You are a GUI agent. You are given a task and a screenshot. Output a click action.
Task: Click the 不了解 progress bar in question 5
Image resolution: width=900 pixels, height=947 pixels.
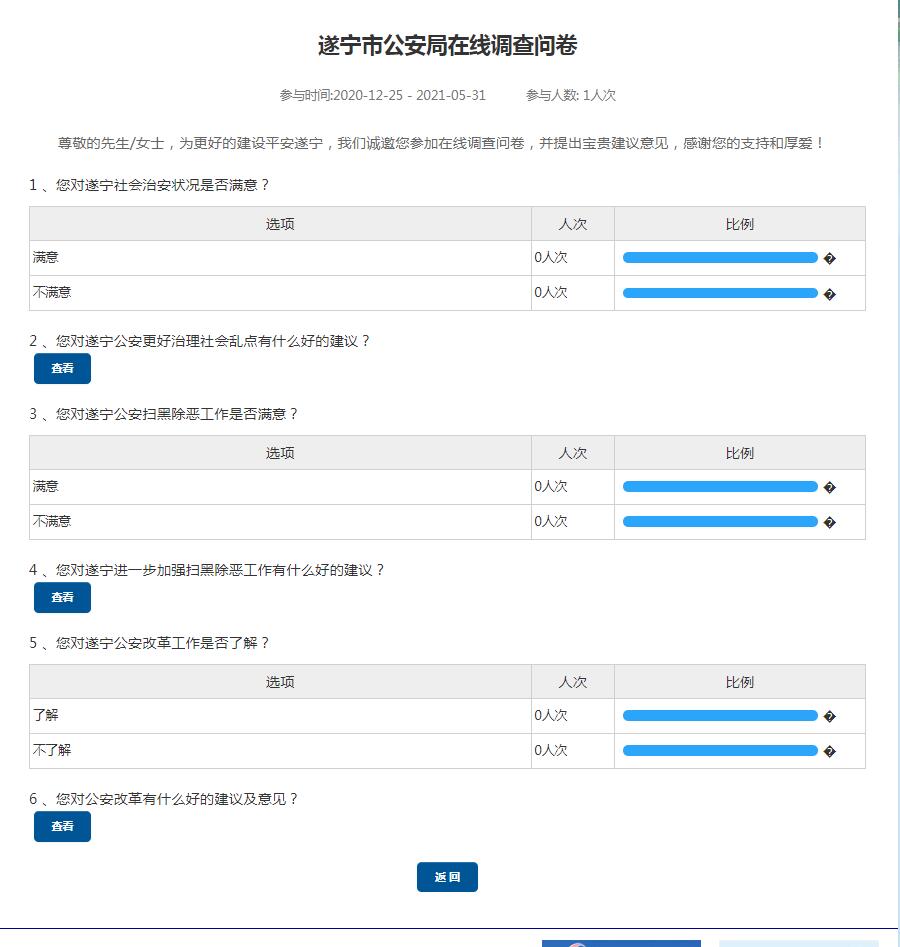click(x=720, y=750)
